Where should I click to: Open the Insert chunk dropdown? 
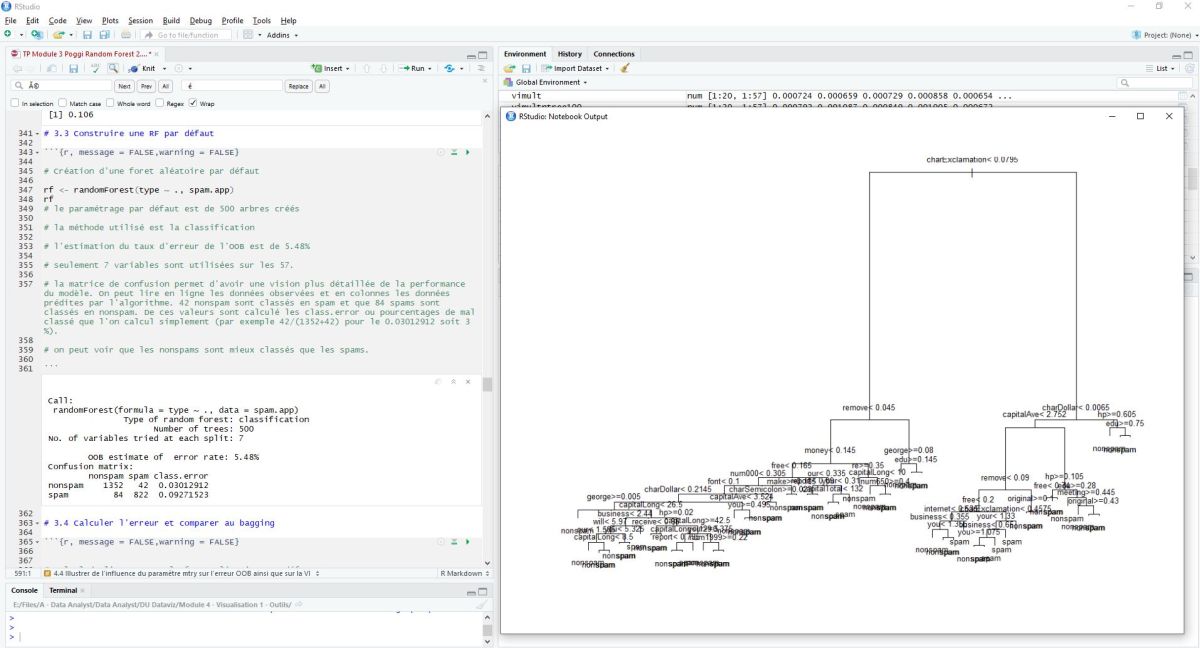tap(332, 69)
